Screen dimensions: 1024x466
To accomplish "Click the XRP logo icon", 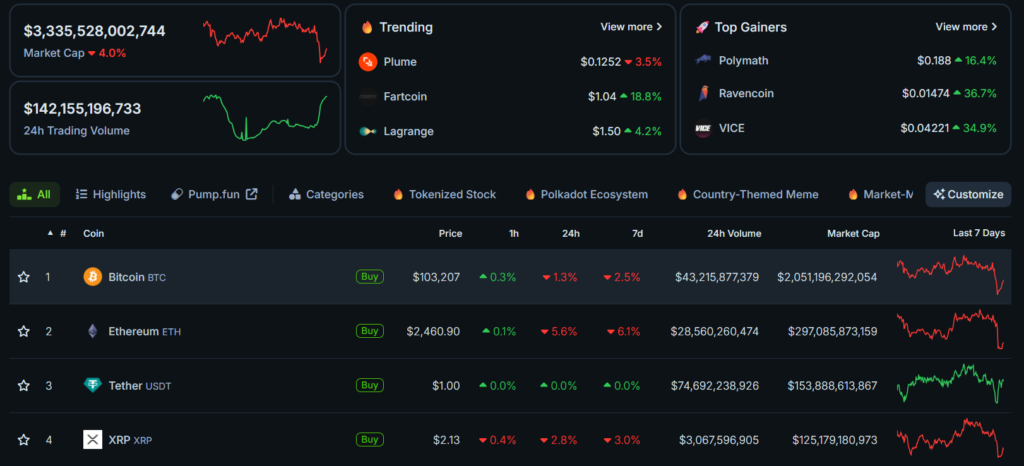I will click(x=93, y=439).
